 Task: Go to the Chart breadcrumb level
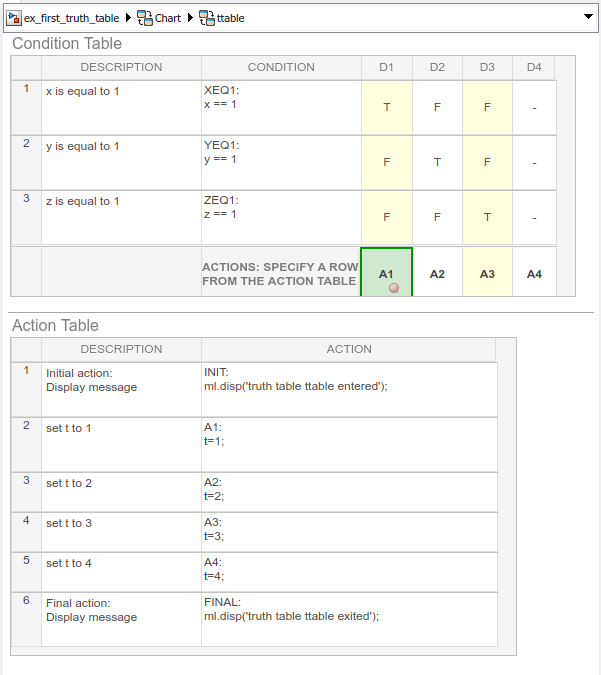tap(168, 18)
